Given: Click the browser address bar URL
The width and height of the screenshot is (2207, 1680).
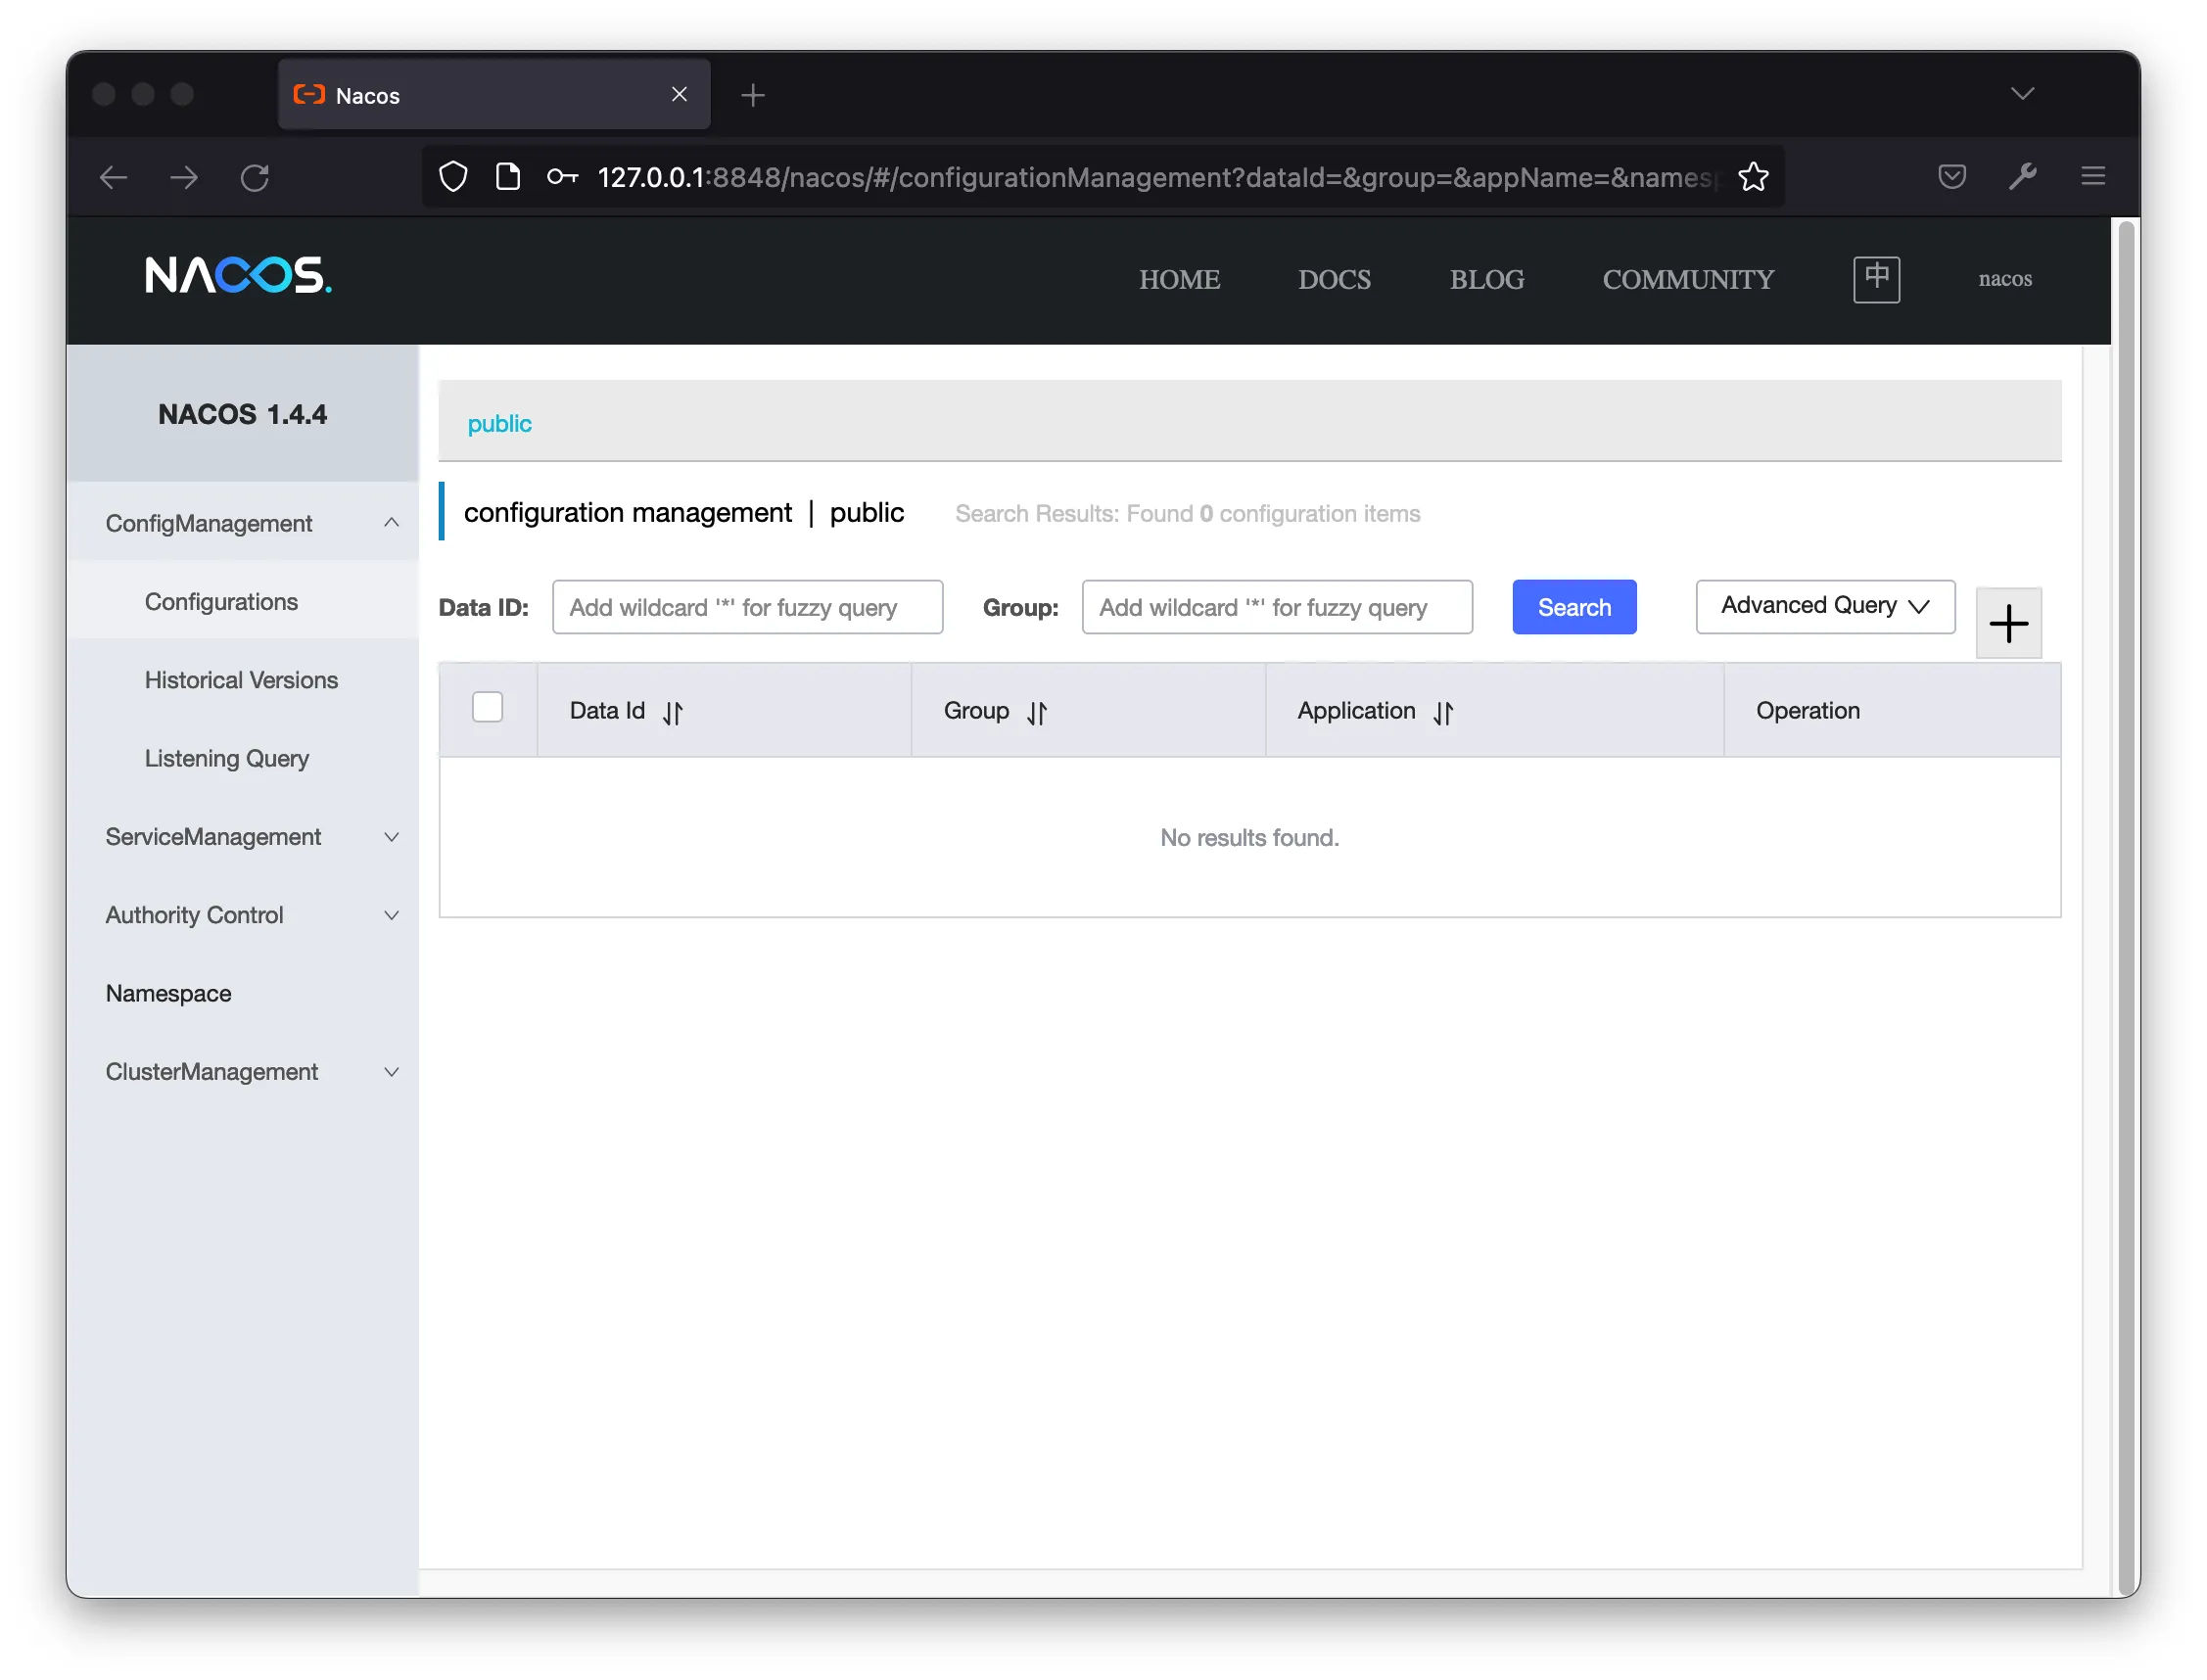Looking at the screenshot, I should click(1157, 177).
